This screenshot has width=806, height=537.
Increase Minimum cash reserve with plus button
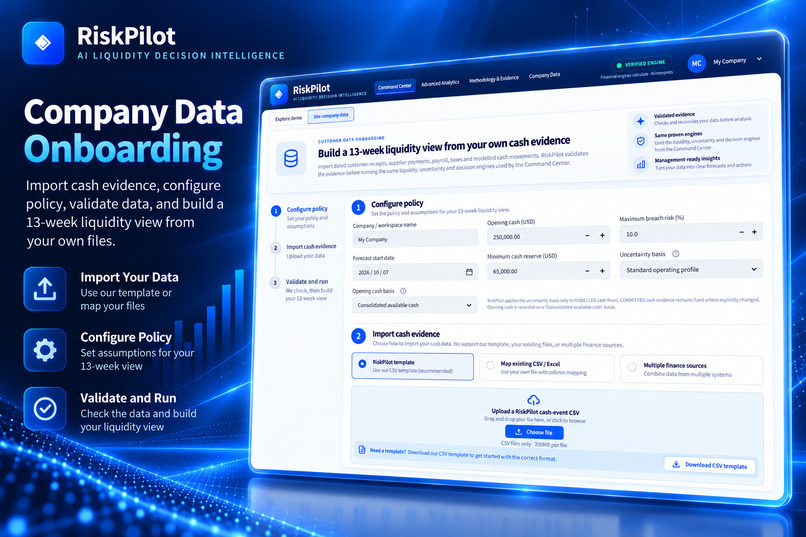[x=602, y=270]
